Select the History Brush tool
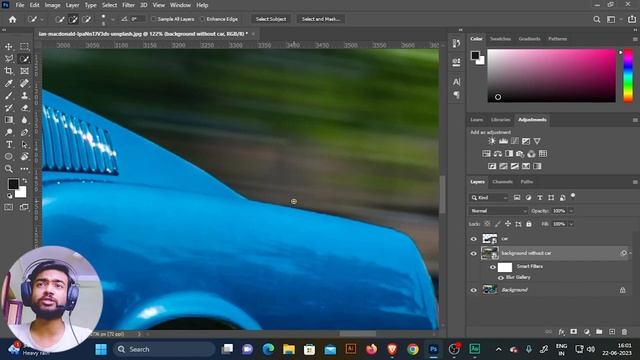640x360 pixels. [9, 108]
